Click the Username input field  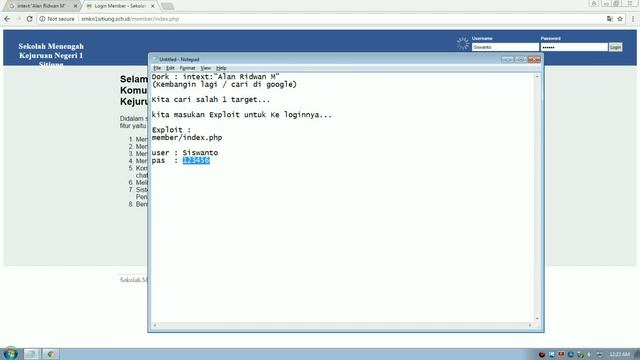point(505,47)
